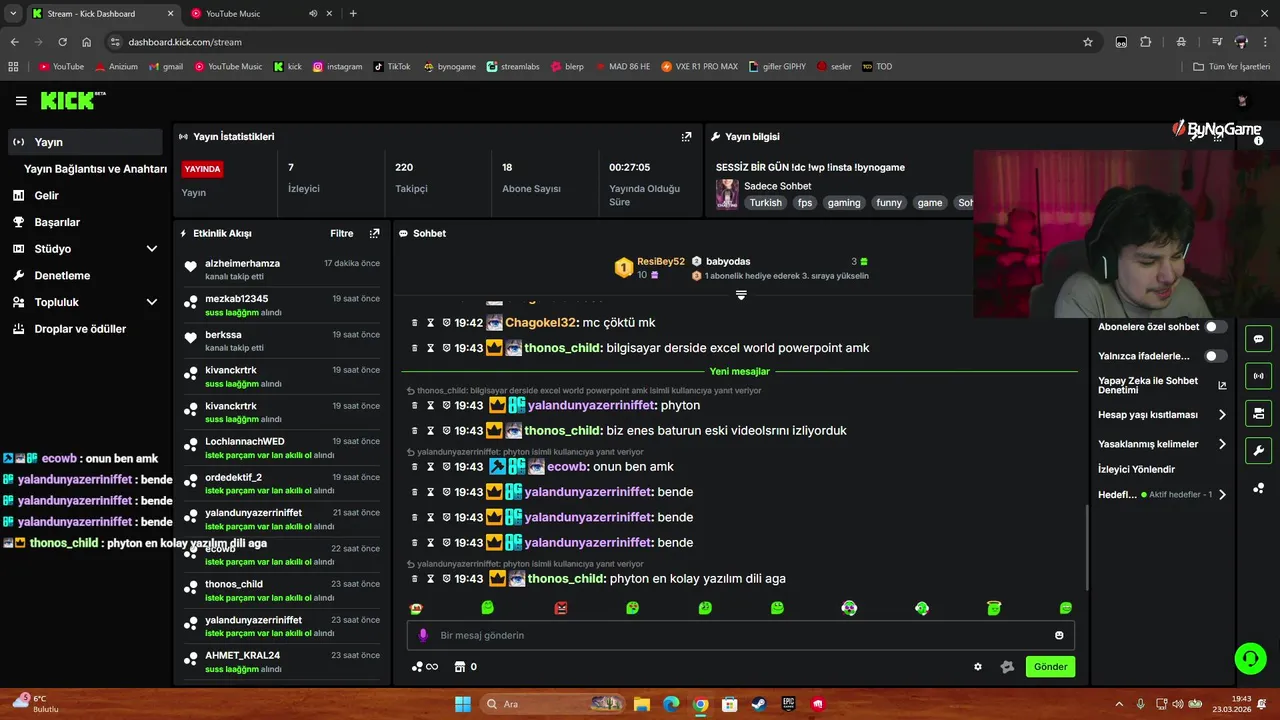
Task: Open the chat panel icon in the right rail
Action: click(x=1258, y=339)
